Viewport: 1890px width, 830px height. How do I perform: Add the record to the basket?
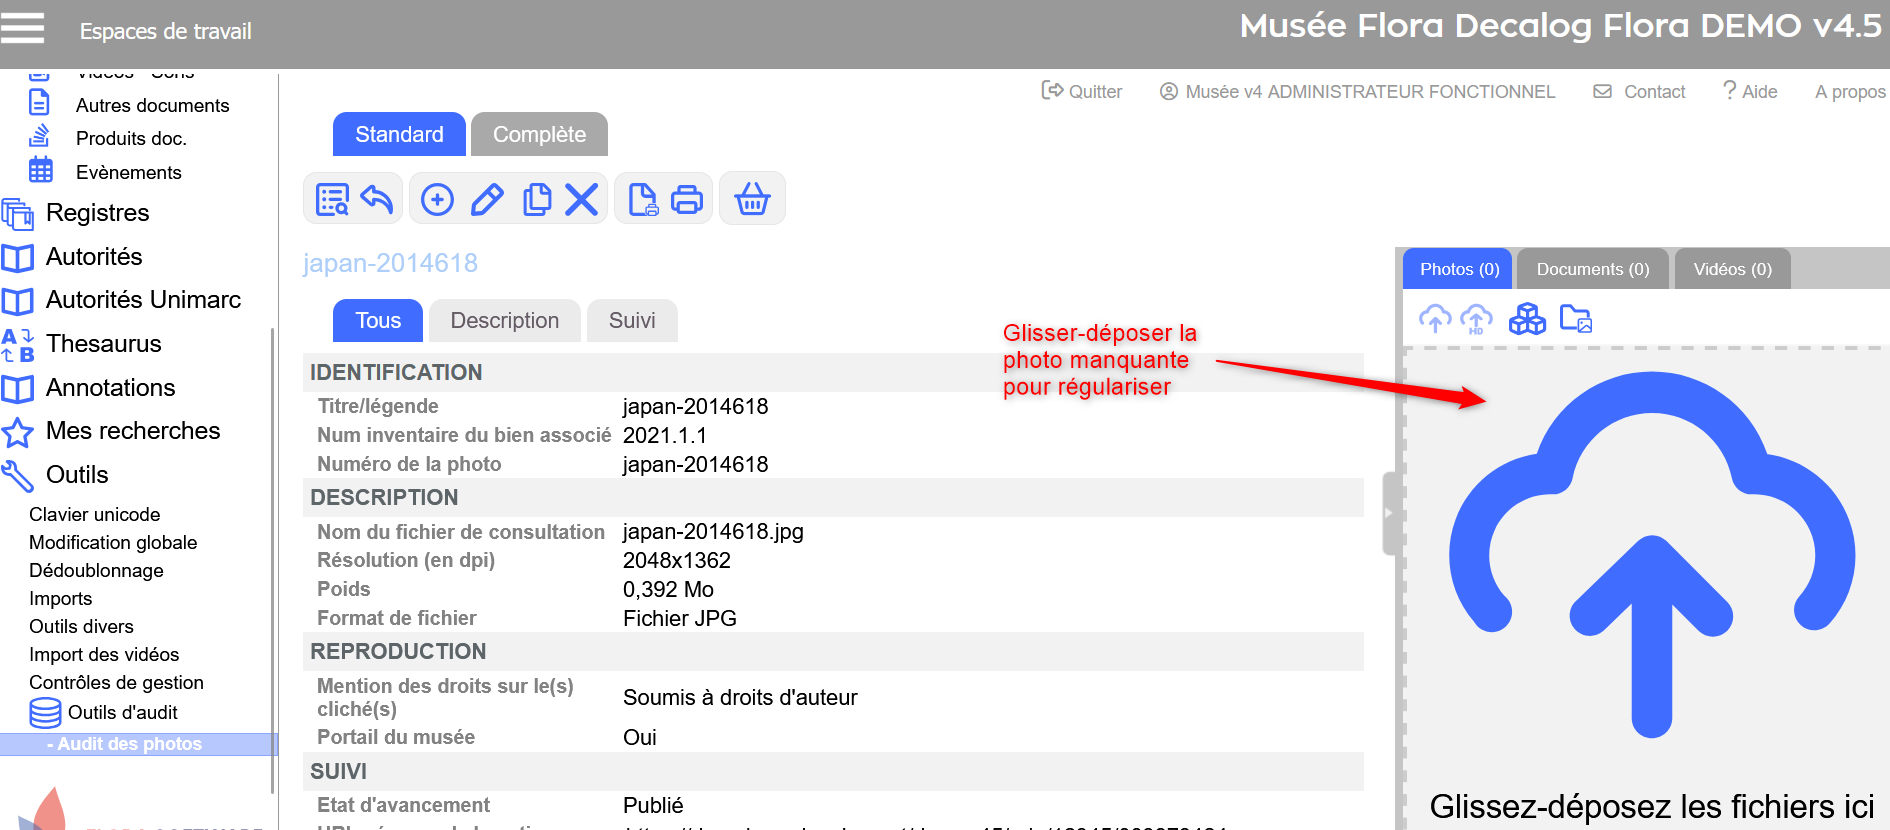click(752, 200)
